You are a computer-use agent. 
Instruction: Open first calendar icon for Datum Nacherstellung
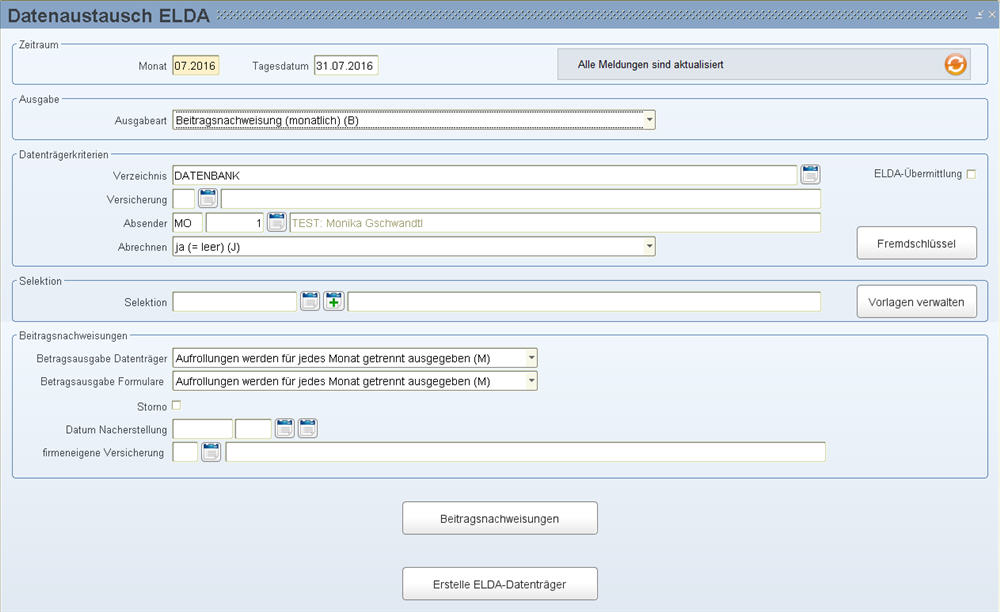(x=284, y=428)
